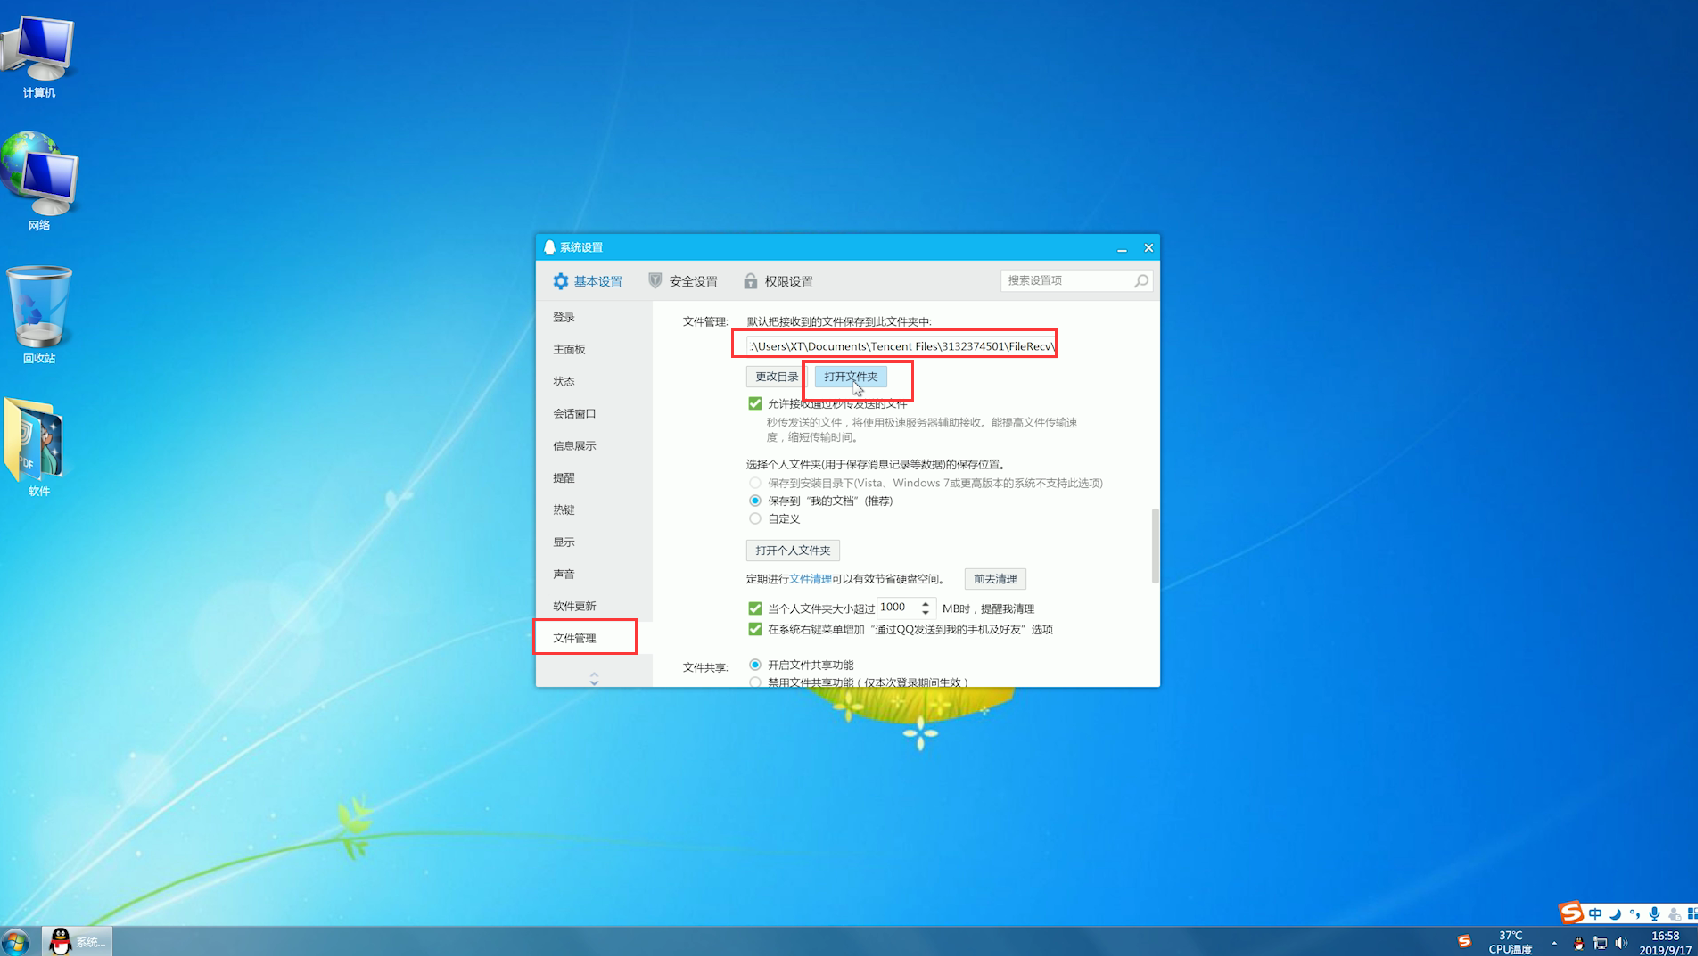1698x956 pixels.
Task: Click the Sogou S icon in taskbar tray
Action: coord(1464,941)
